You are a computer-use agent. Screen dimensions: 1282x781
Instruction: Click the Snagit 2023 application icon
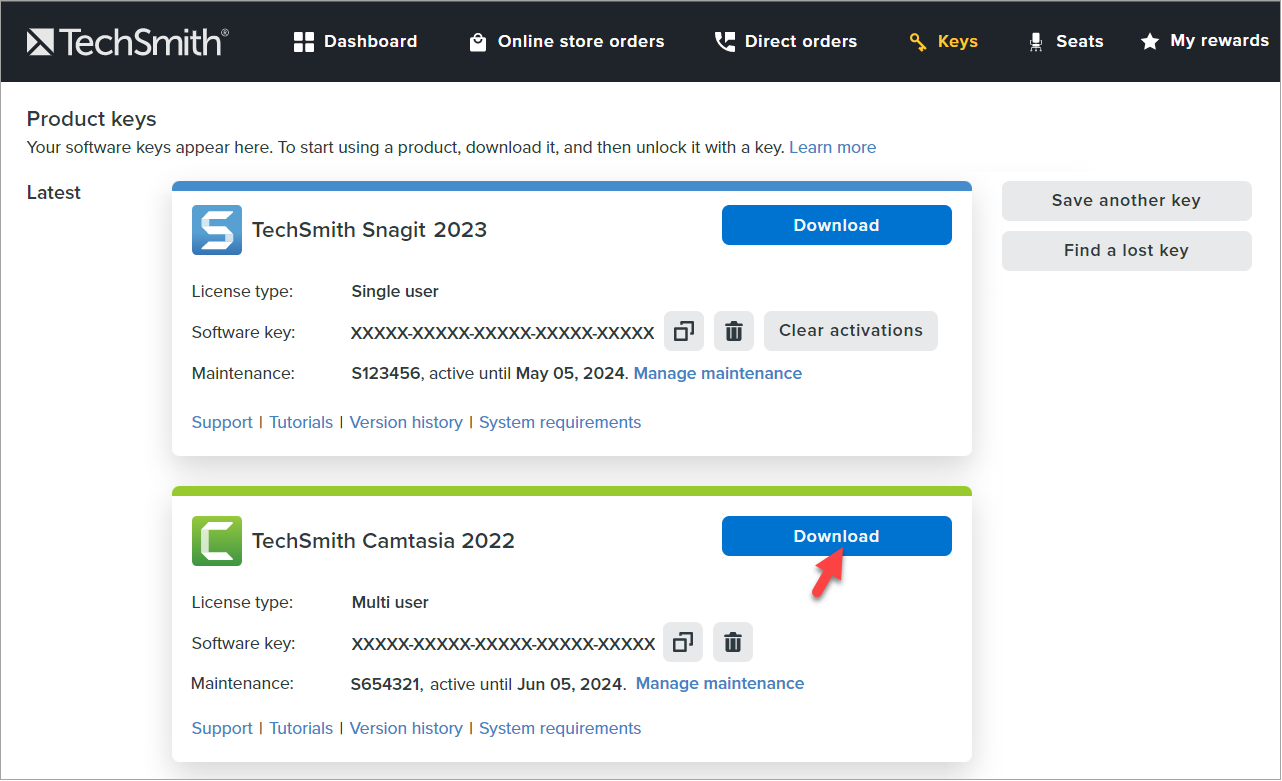pos(216,229)
